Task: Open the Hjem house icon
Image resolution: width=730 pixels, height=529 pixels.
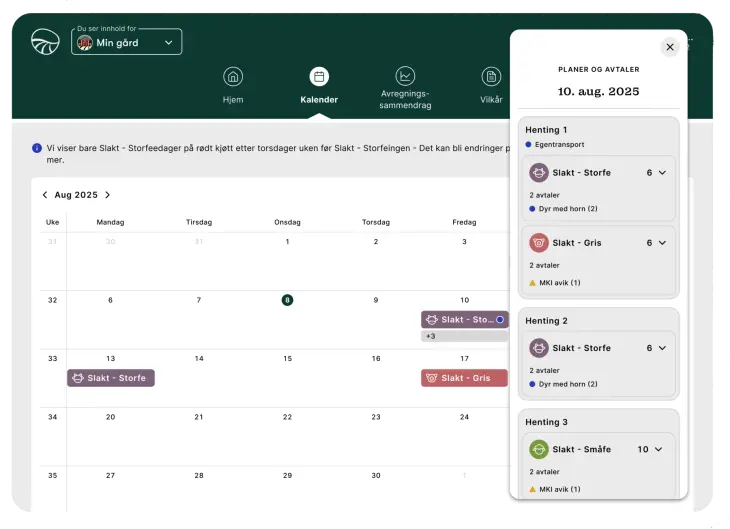Action: coord(233,77)
